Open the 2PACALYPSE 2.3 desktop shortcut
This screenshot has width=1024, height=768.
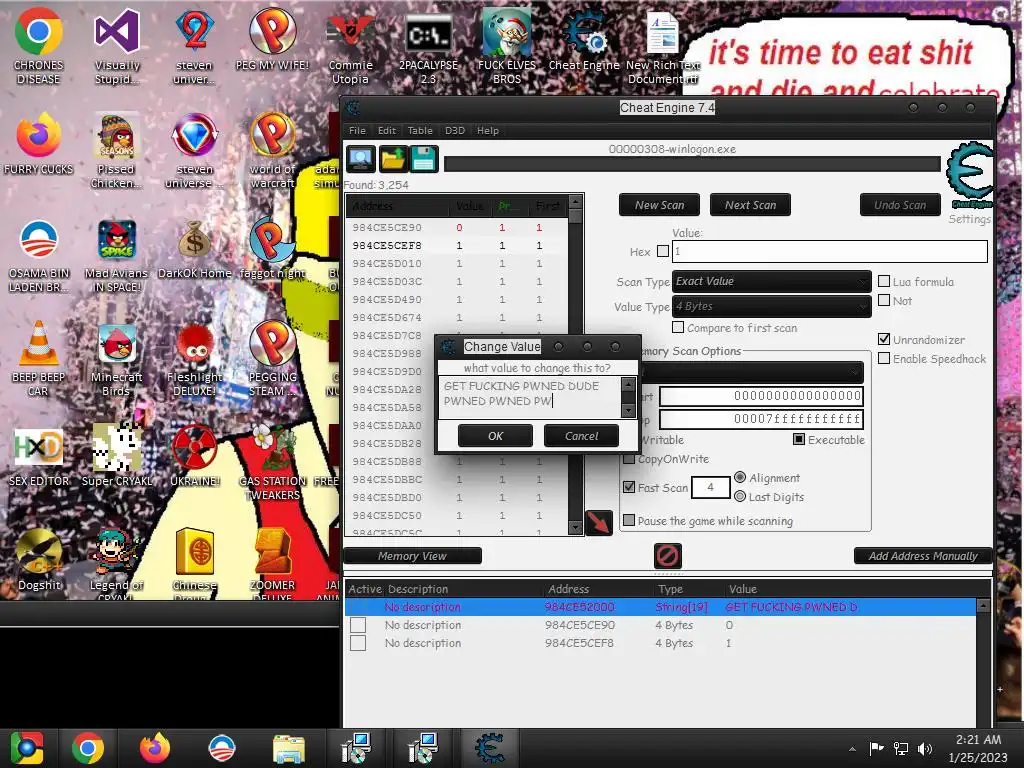[x=428, y=46]
